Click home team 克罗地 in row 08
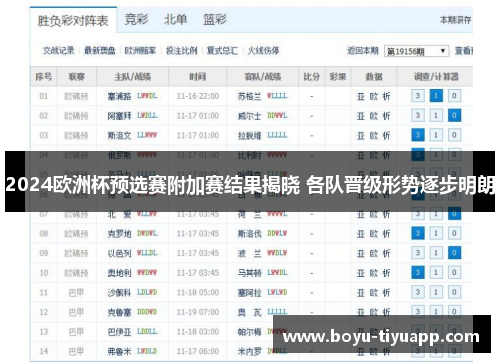This screenshot has height=362, width=500. coord(119,234)
